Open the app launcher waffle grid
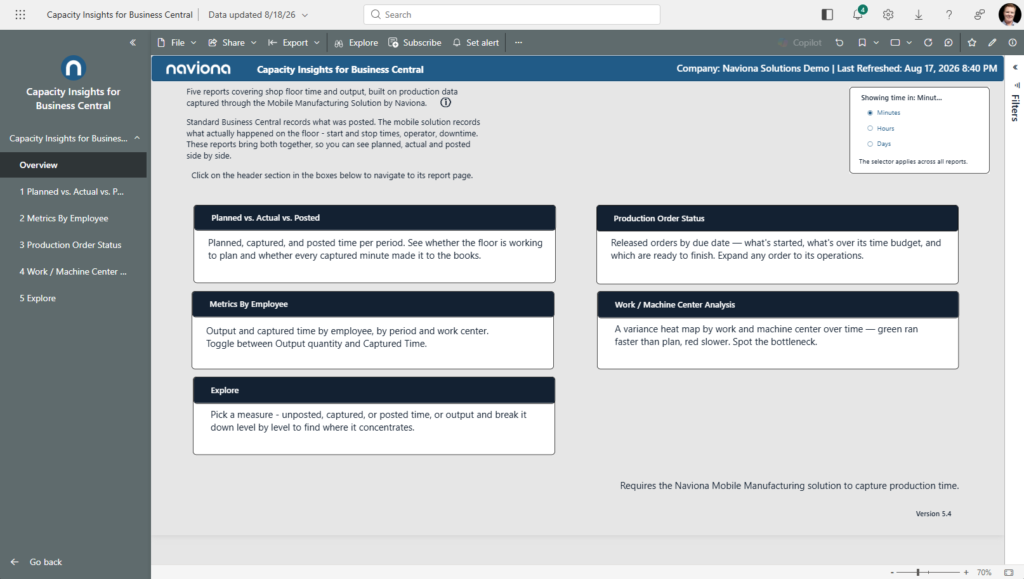 pos(20,14)
